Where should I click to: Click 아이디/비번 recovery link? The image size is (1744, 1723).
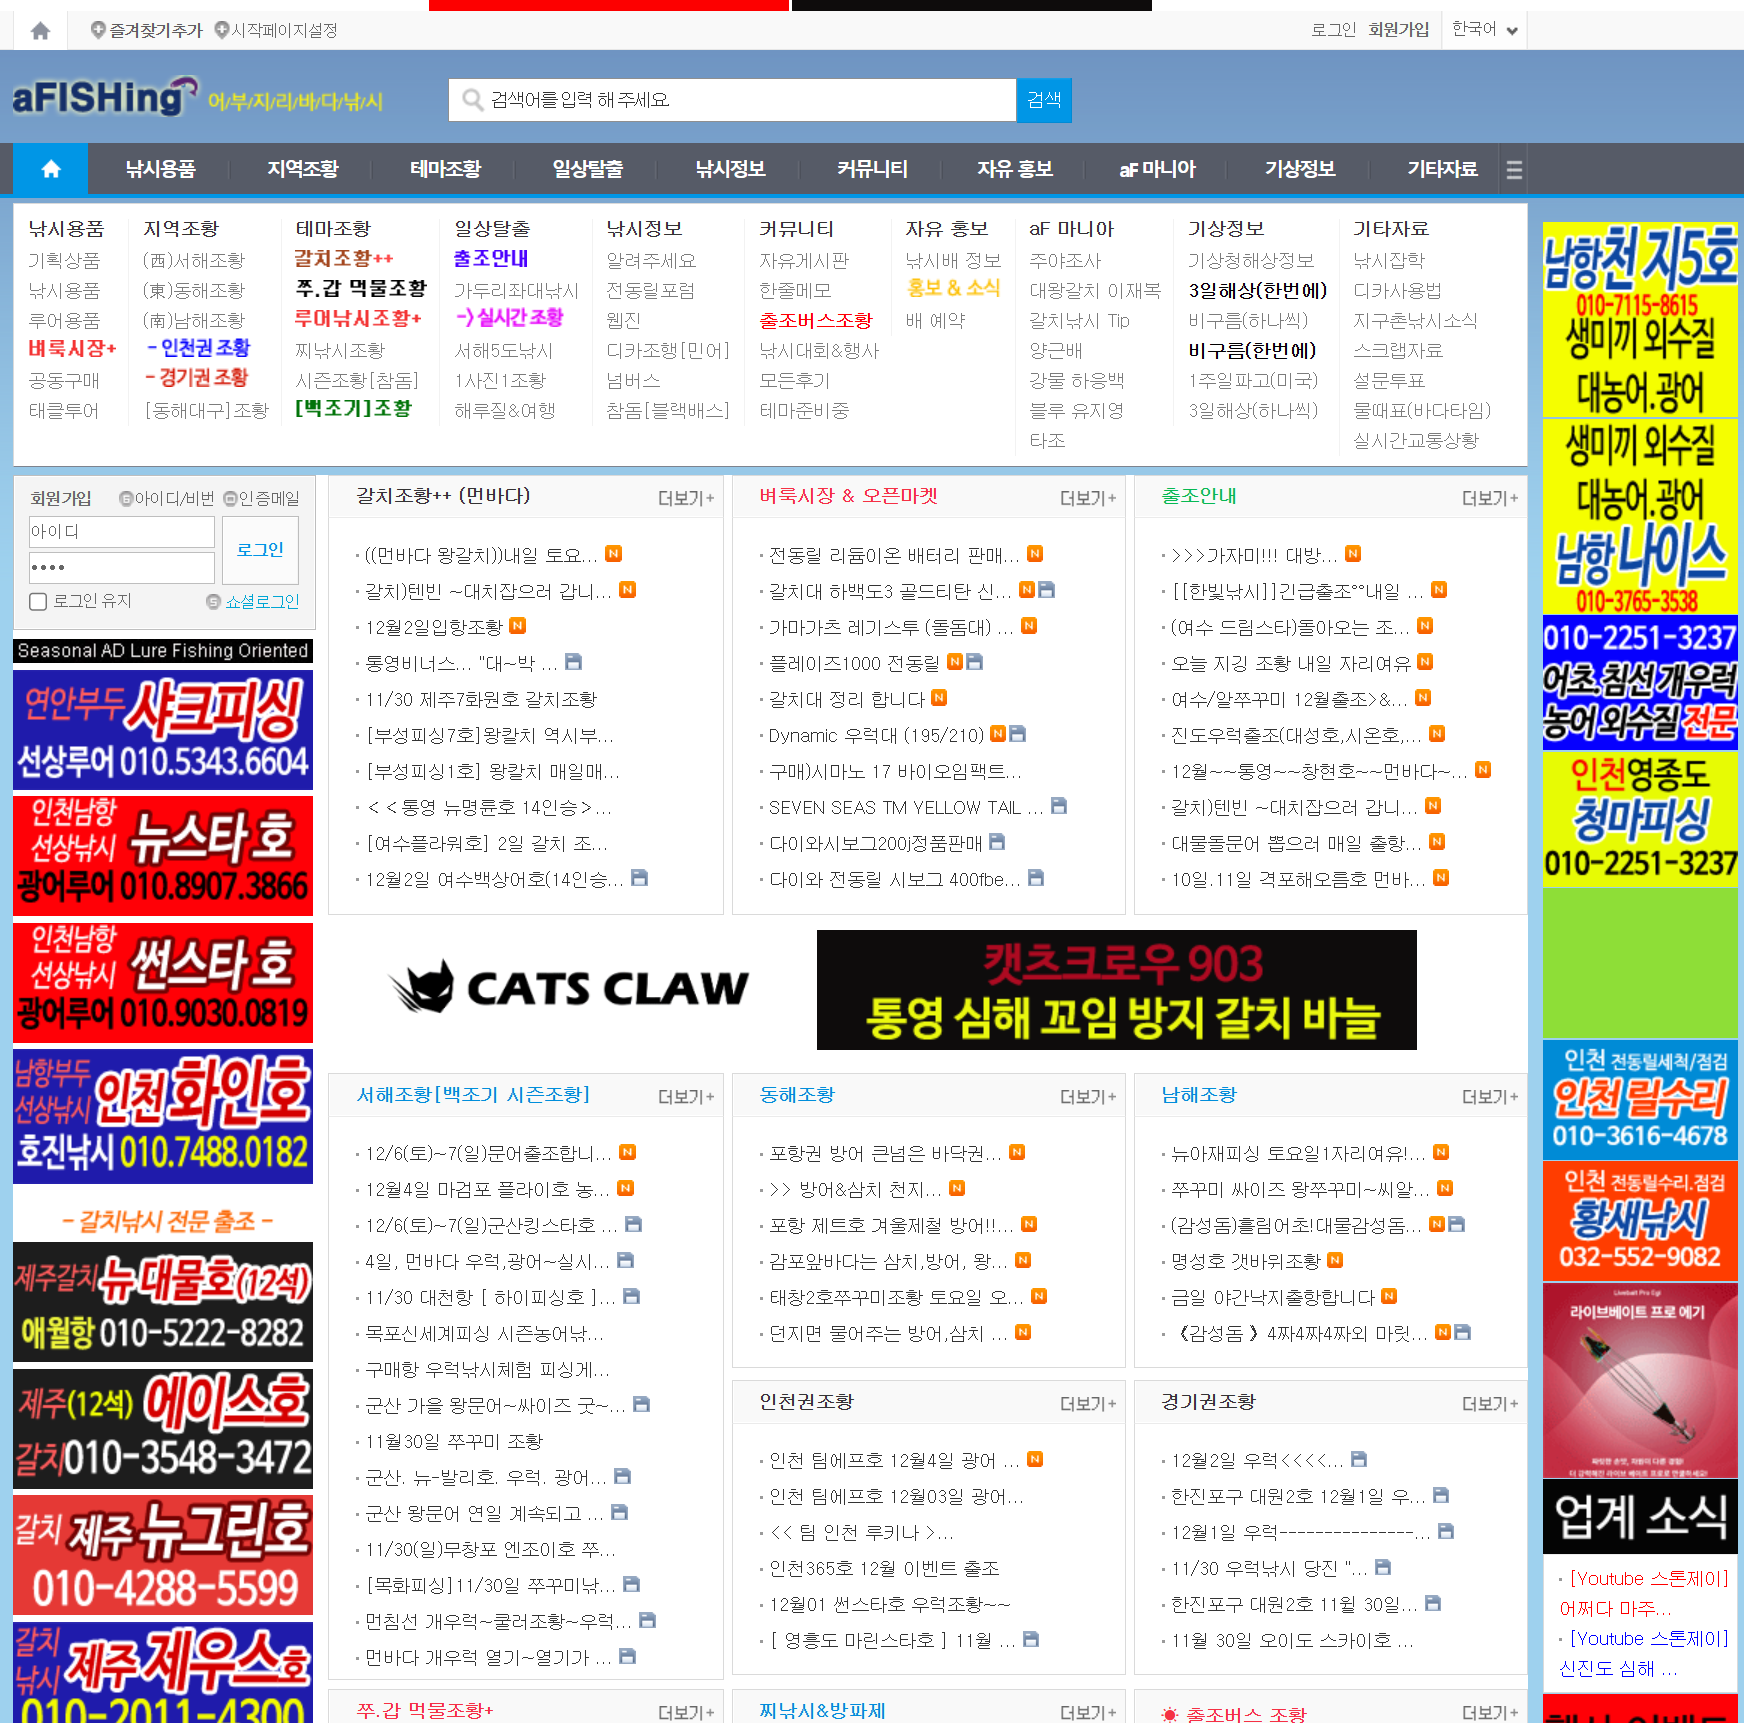coord(167,498)
